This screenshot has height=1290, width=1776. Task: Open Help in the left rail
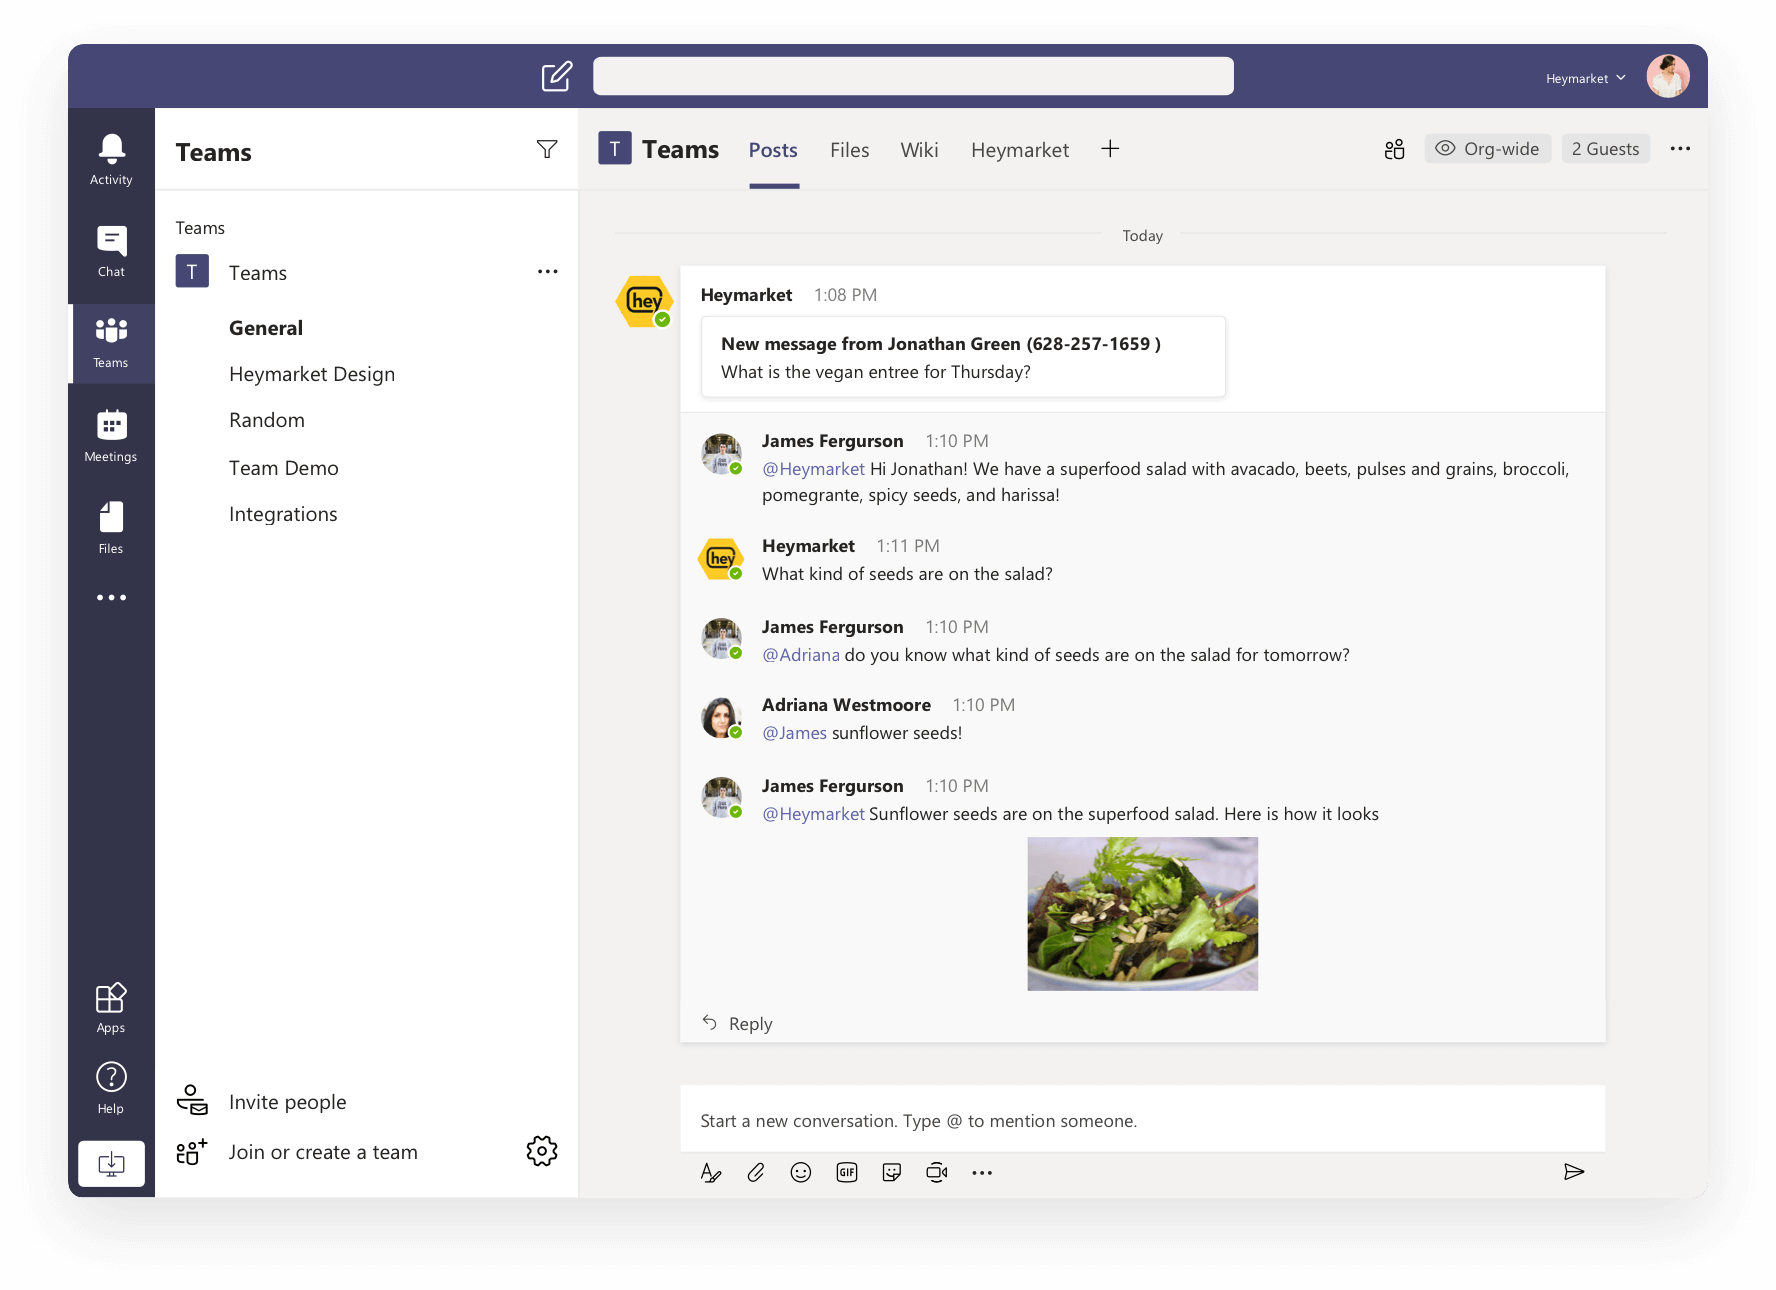(x=111, y=1088)
